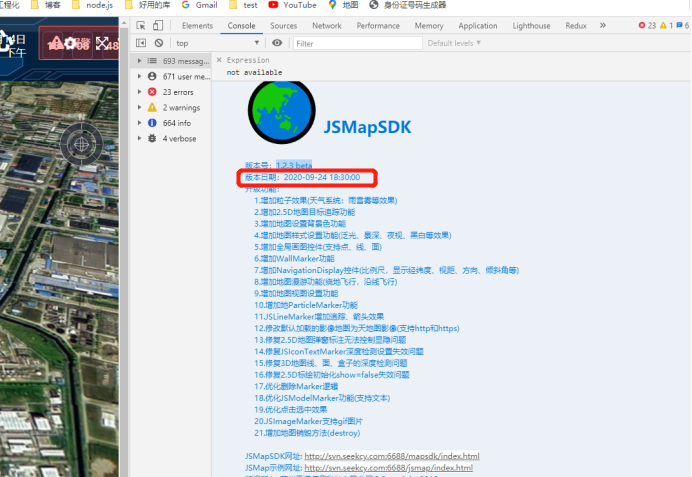Switch to the Redux tab
The height and width of the screenshot is (477, 692).
[x=576, y=26]
